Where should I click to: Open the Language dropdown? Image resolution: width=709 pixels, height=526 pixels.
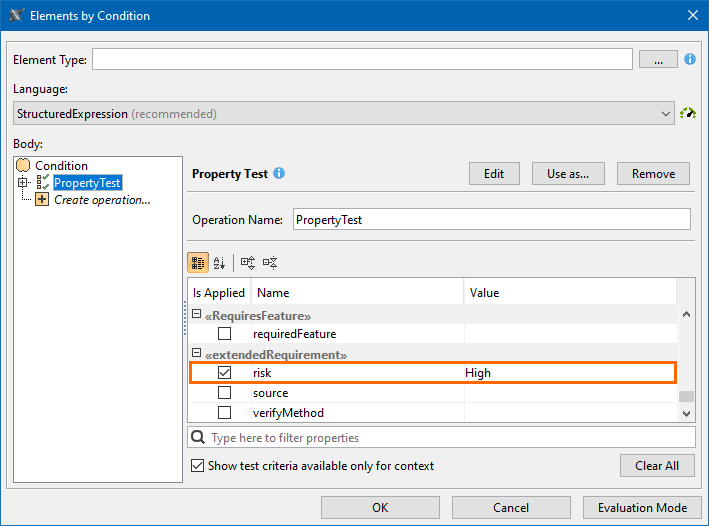click(x=667, y=114)
